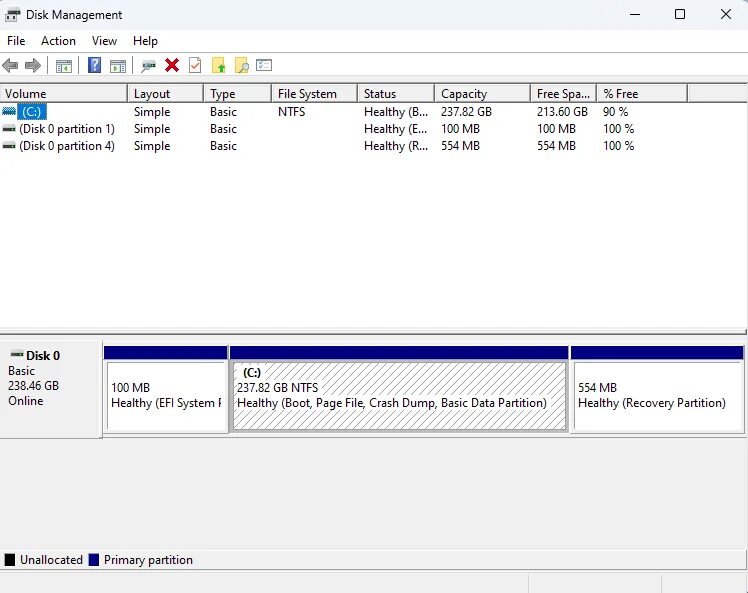Click the Forward arrow toolbar icon
This screenshot has width=748, height=593.
(x=32, y=65)
